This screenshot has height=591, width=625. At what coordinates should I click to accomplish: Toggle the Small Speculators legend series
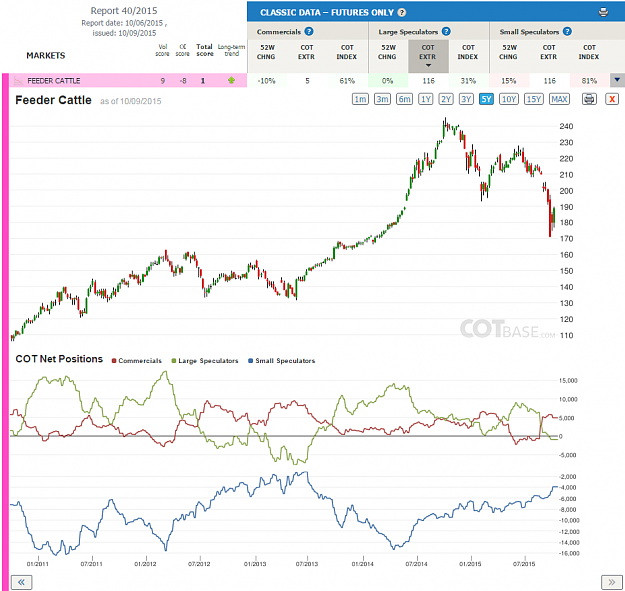point(281,361)
